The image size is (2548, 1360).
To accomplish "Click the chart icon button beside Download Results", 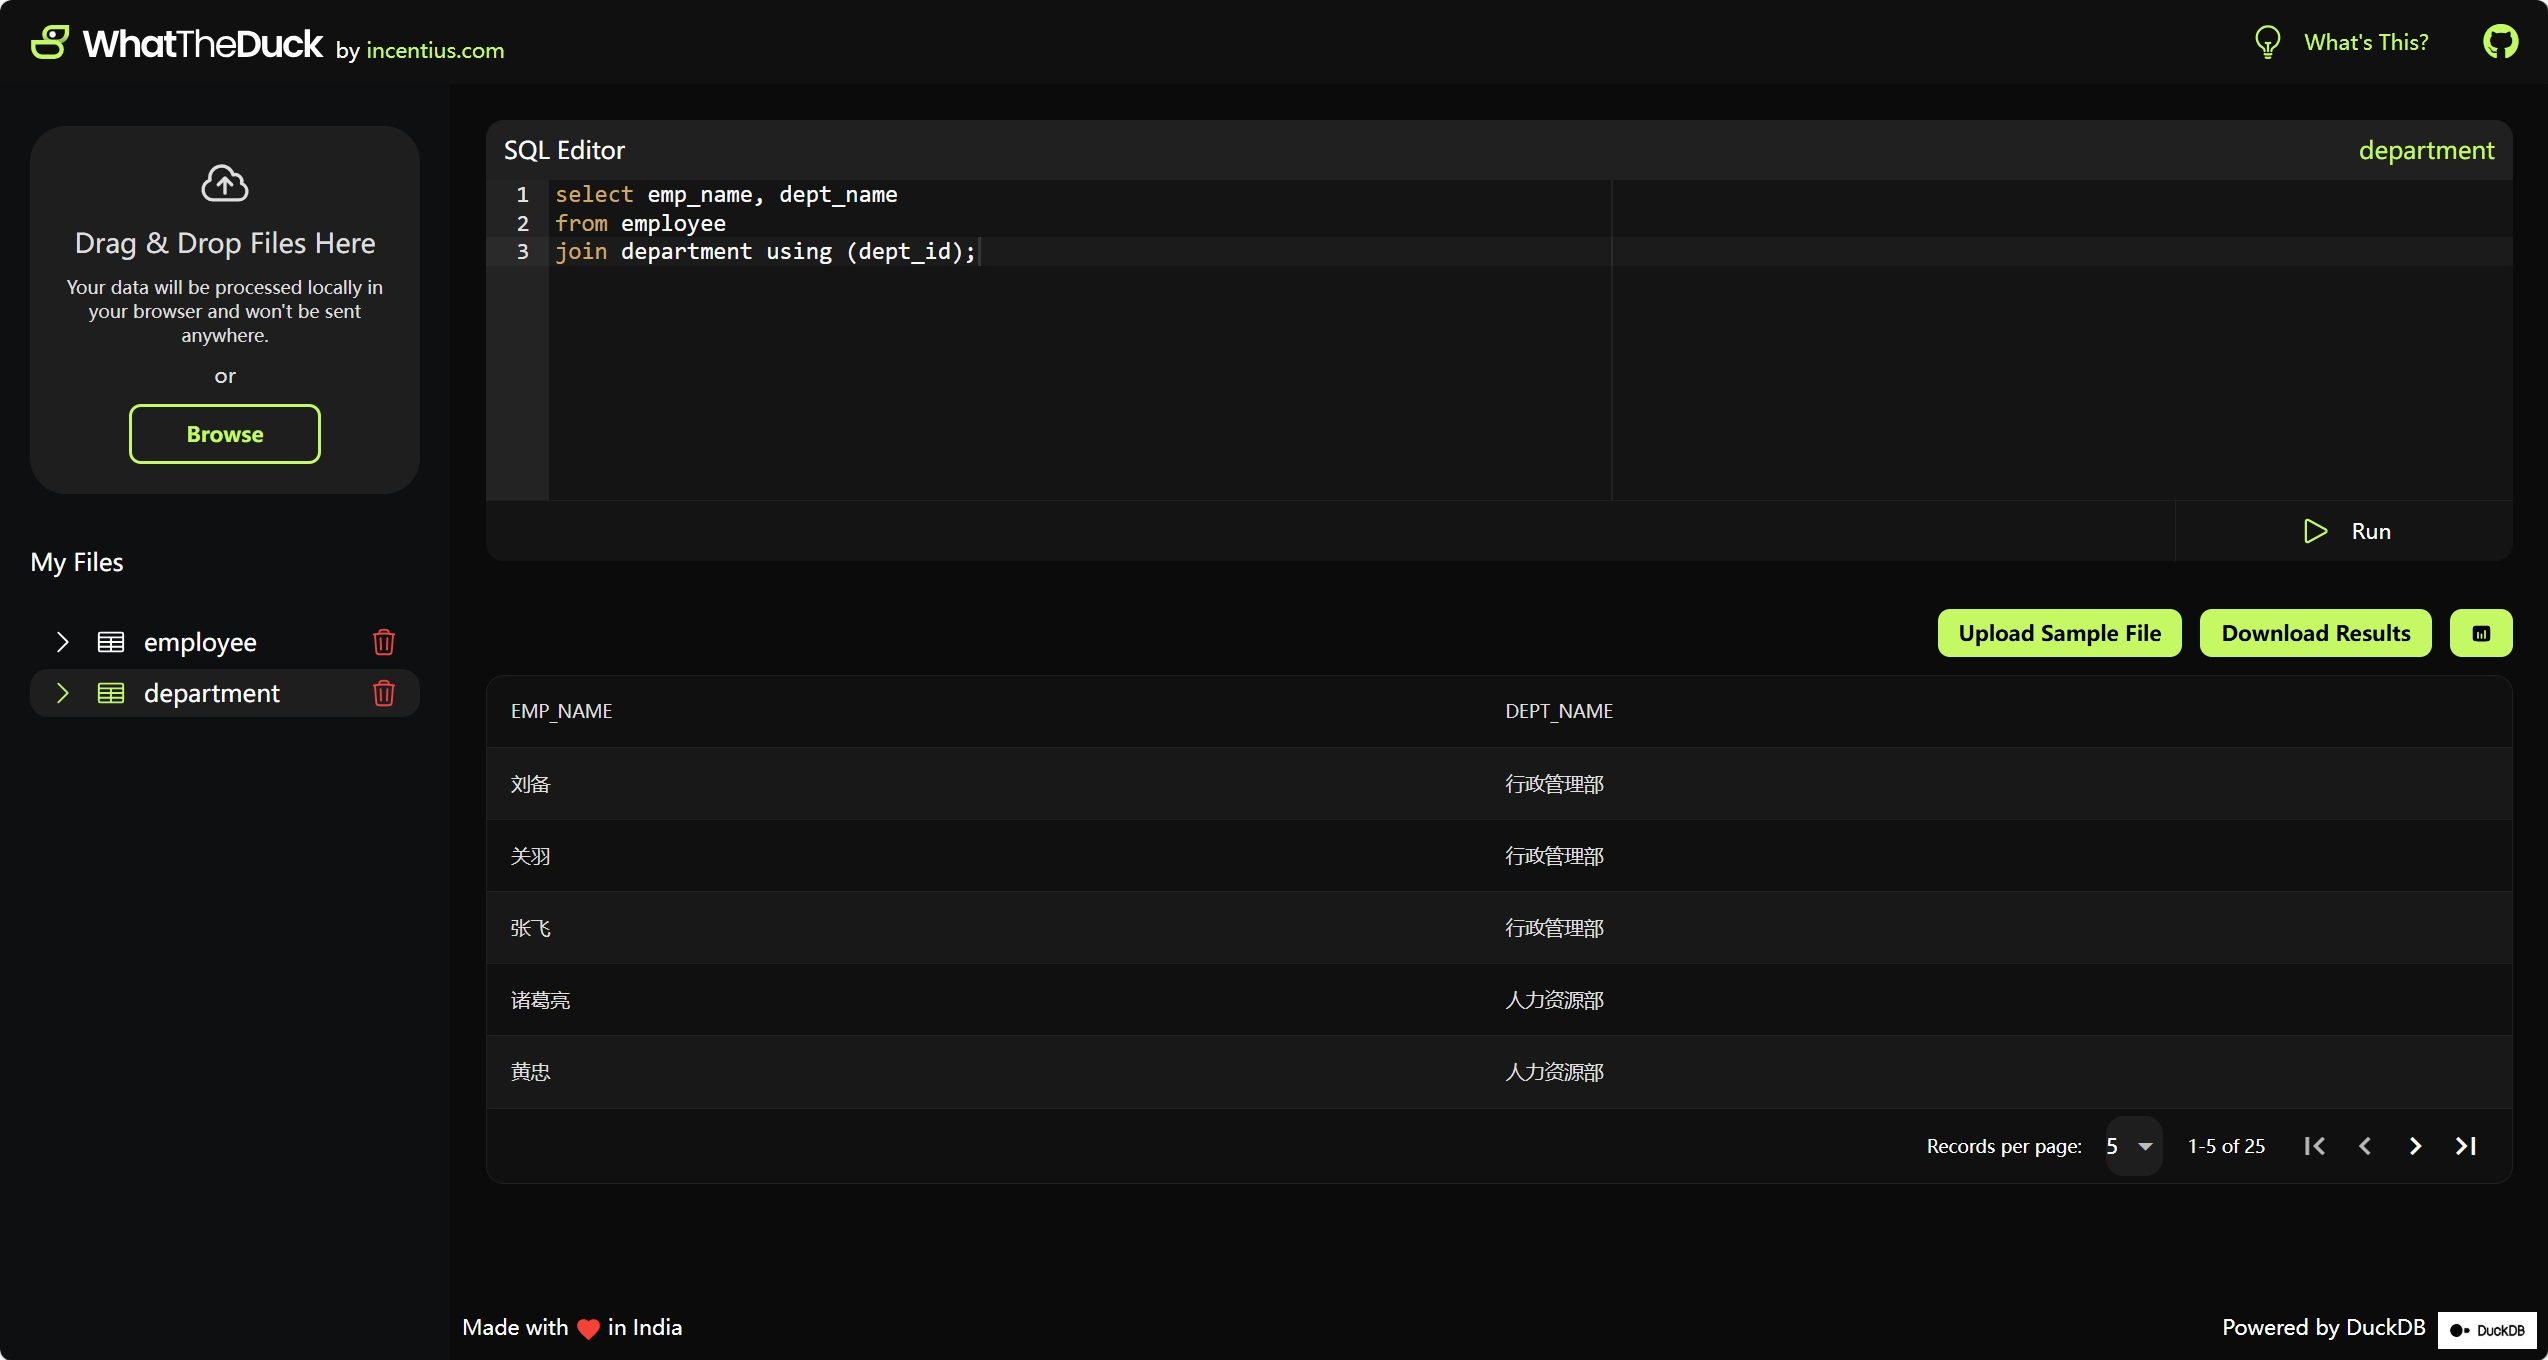I will [2481, 634].
